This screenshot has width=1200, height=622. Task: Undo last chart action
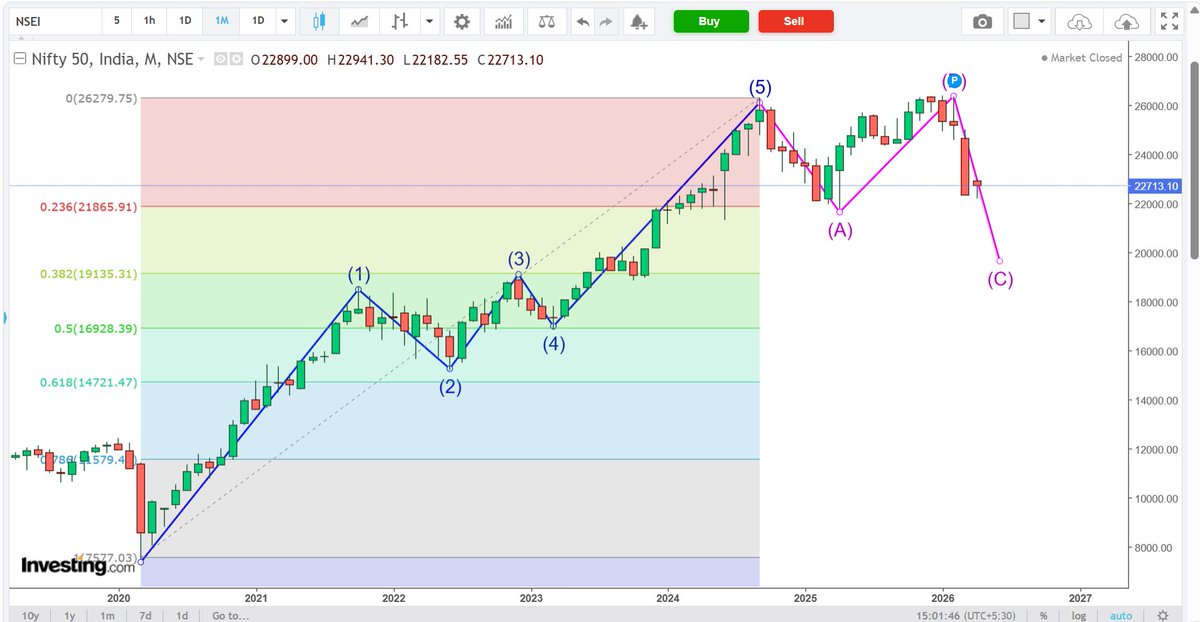point(582,21)
